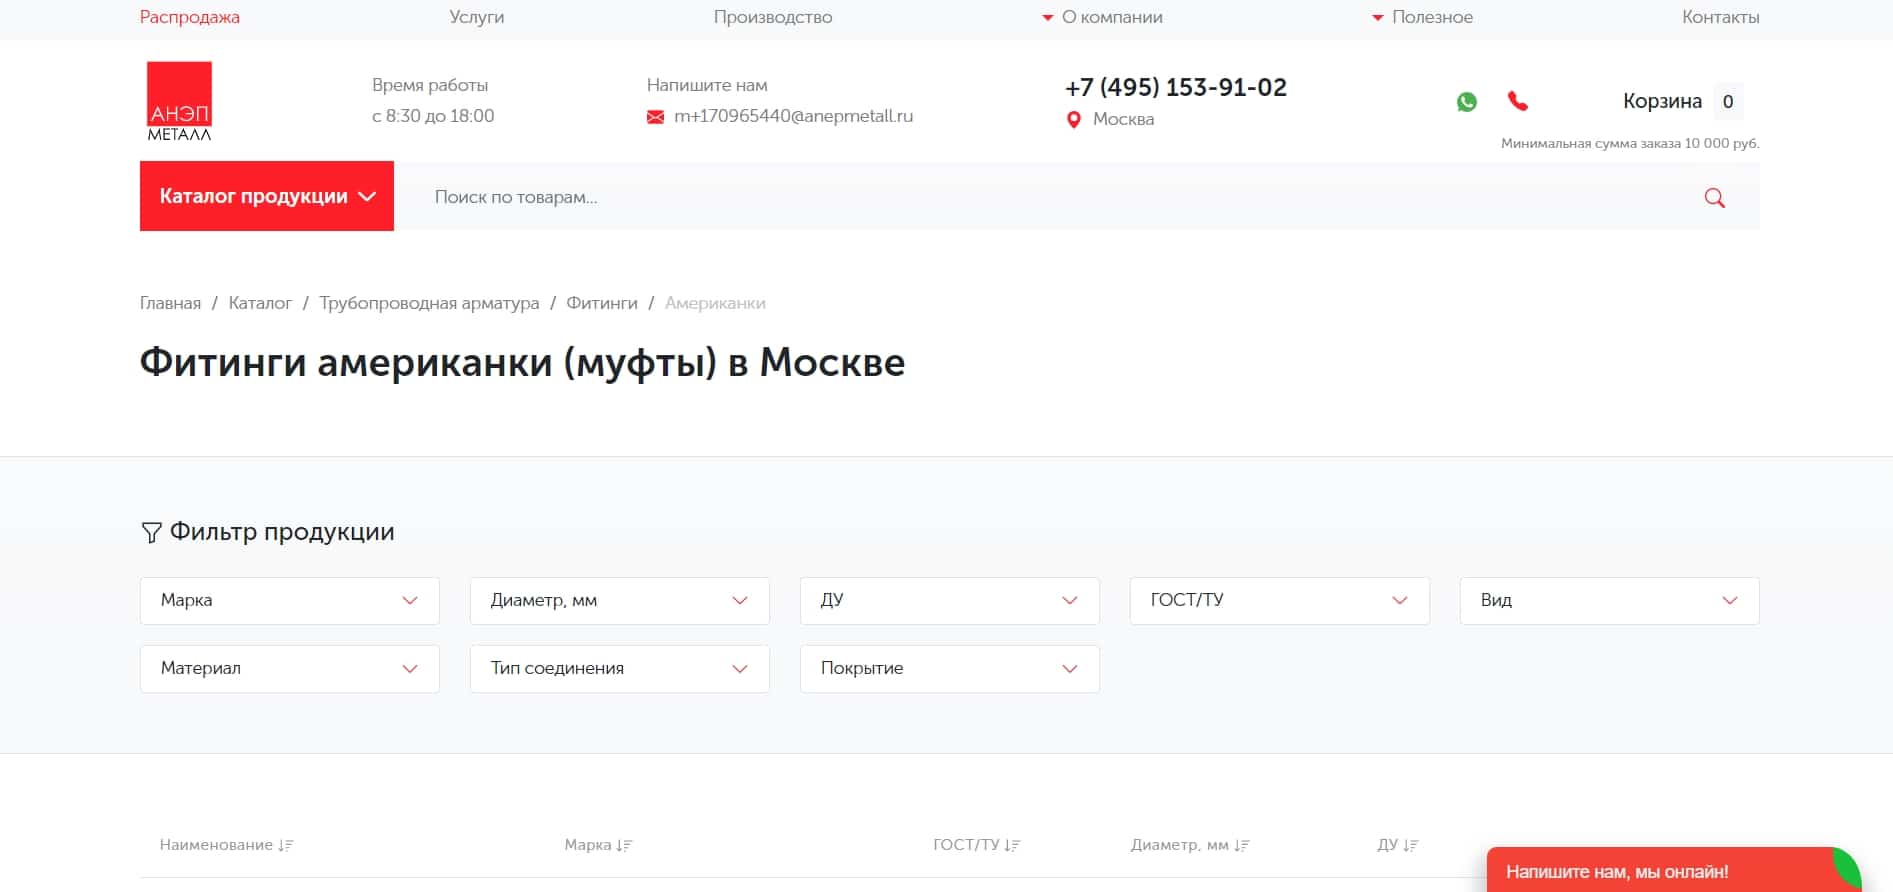The image size is (1893, 892).
Task: Click the working hours с 8:30 до 18:00
Action: [x=433, y=116]
